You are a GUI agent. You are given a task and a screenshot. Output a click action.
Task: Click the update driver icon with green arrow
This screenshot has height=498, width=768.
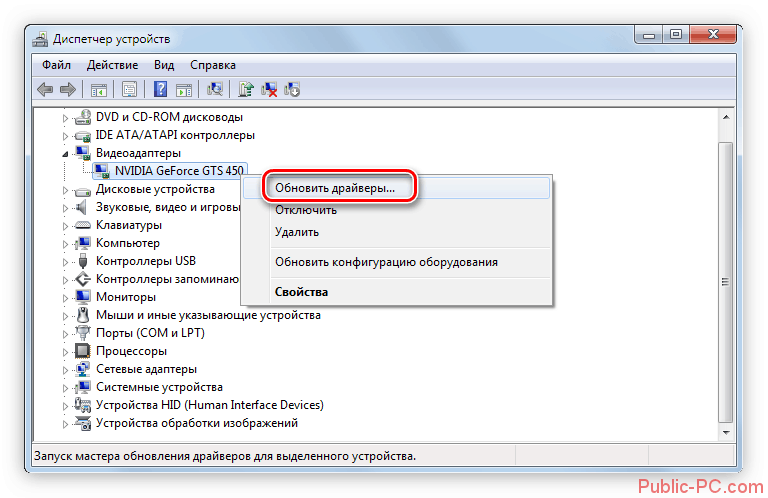(246, 89)
